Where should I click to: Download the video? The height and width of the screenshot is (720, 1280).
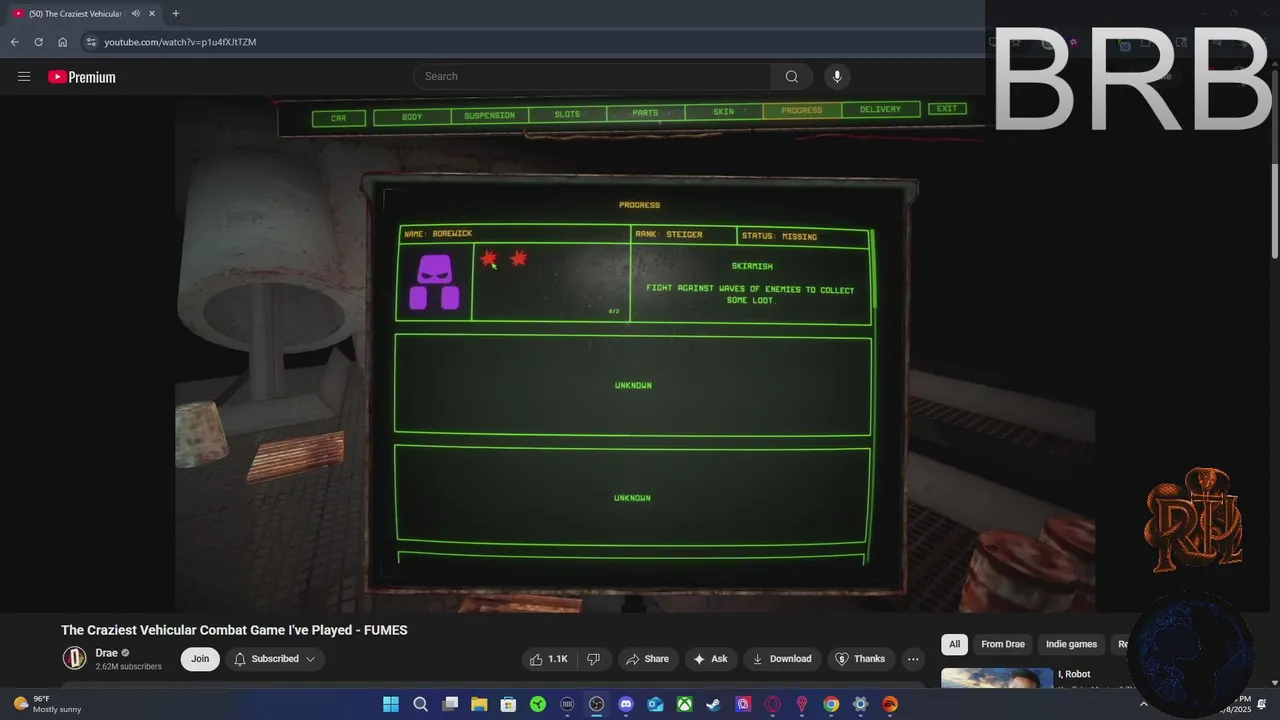coord(782,659)
